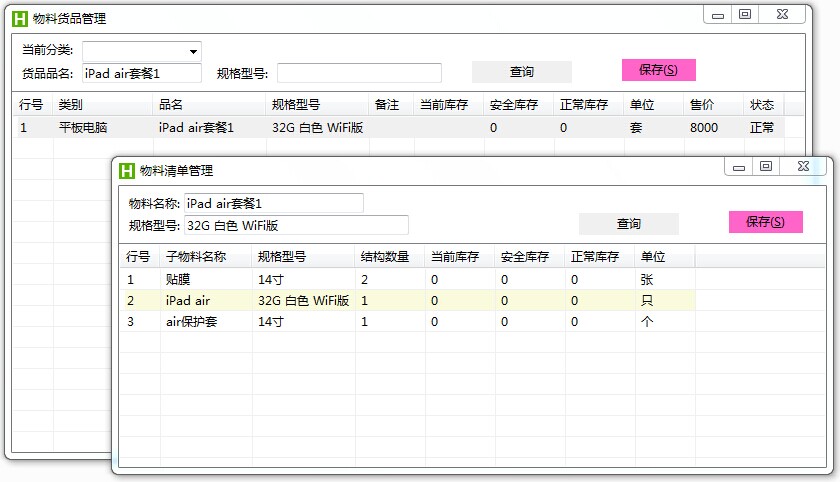Click the 货品品名 input field
This screenshot has width=840, height=482.
pyautogui.click(x=142, y=73)
